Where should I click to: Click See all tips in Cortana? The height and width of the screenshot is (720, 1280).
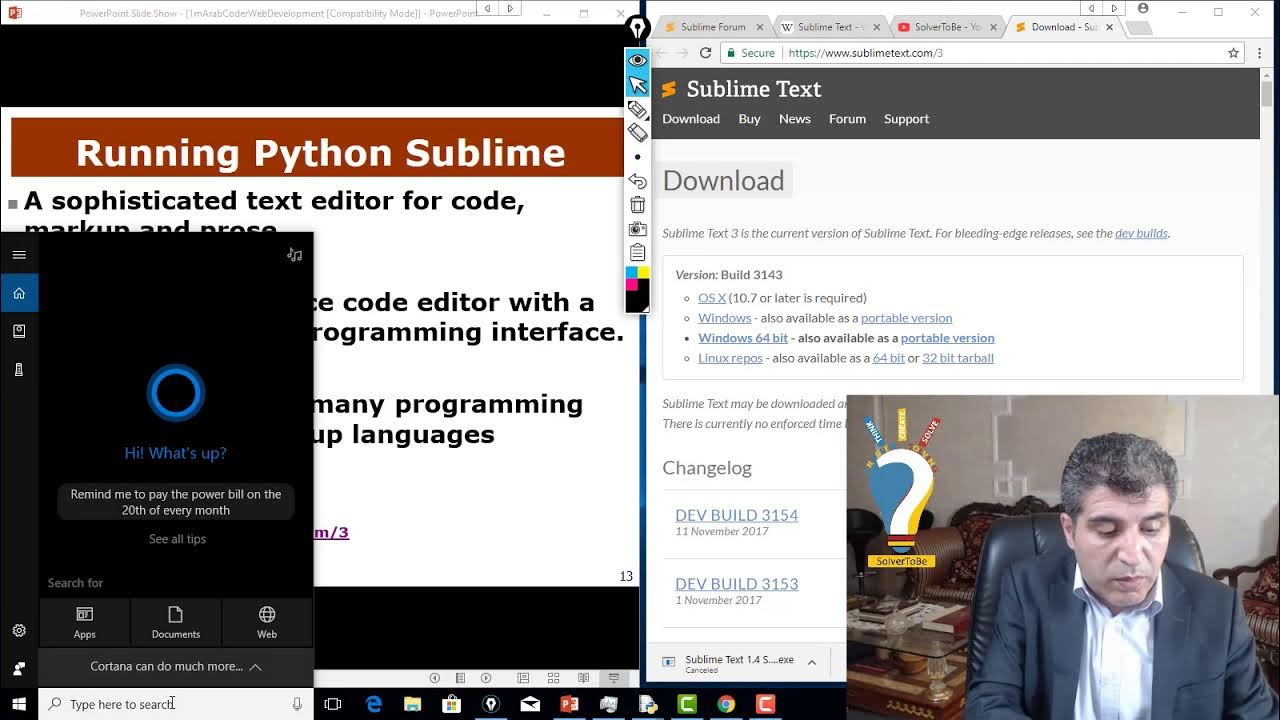click(177, 539)
